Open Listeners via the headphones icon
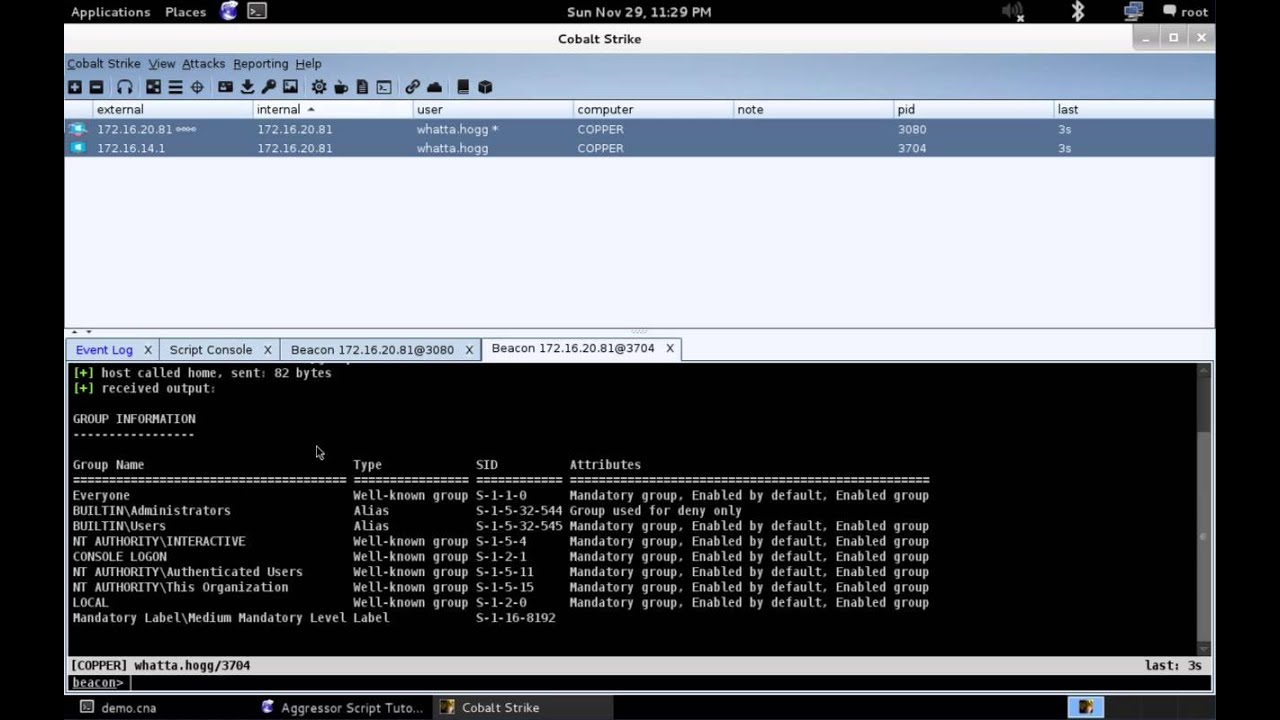1280x720 pixels. pyautogui.click(x=124, y=87)
